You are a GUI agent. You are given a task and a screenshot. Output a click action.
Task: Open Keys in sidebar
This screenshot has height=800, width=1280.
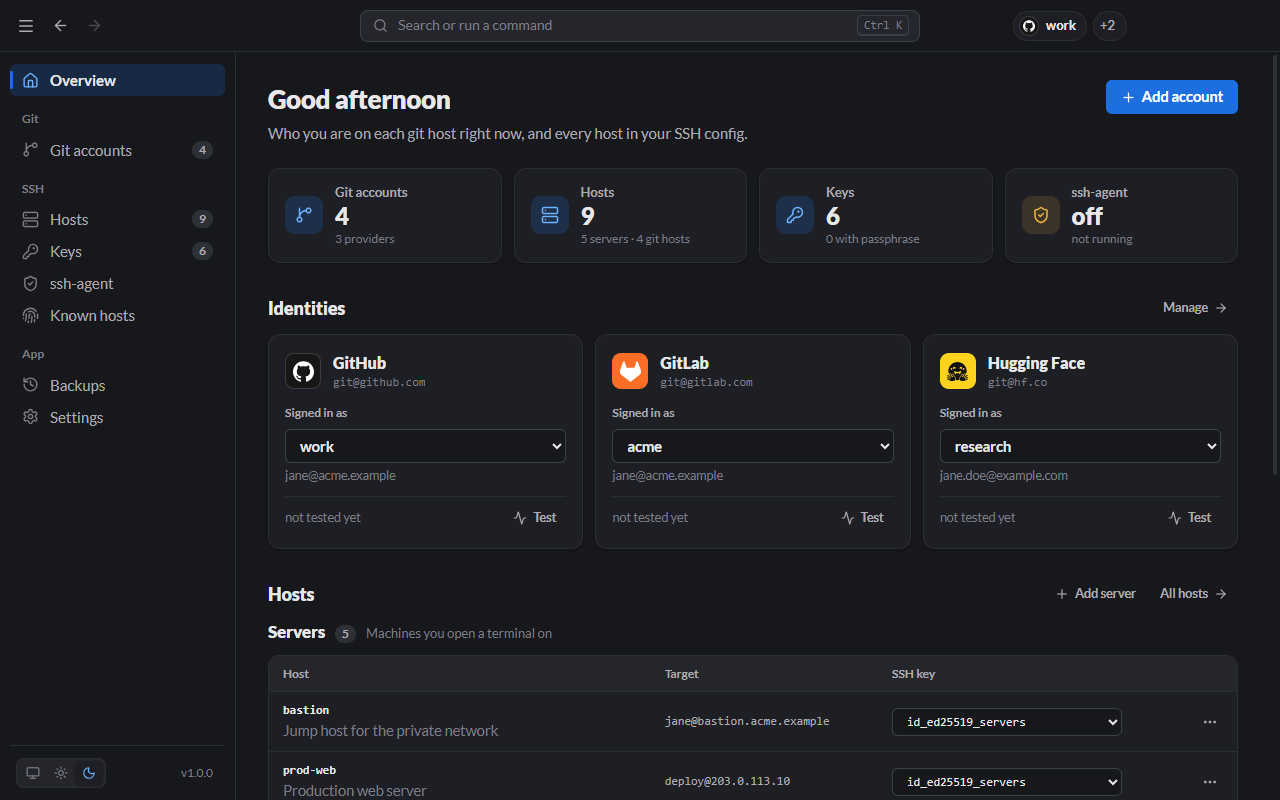tap(118, 251)
